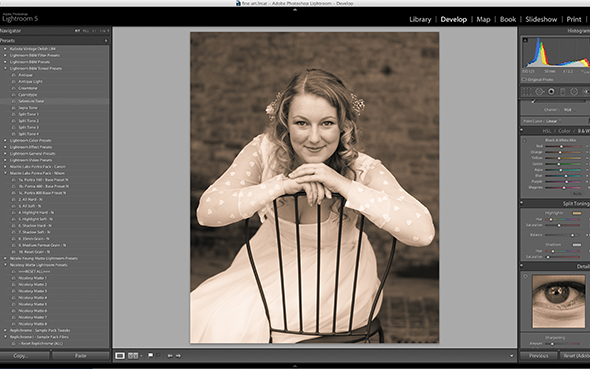Apply the Selenium Tone preset
Viewport: 590px width, 369px height.
tap(31, 101)
